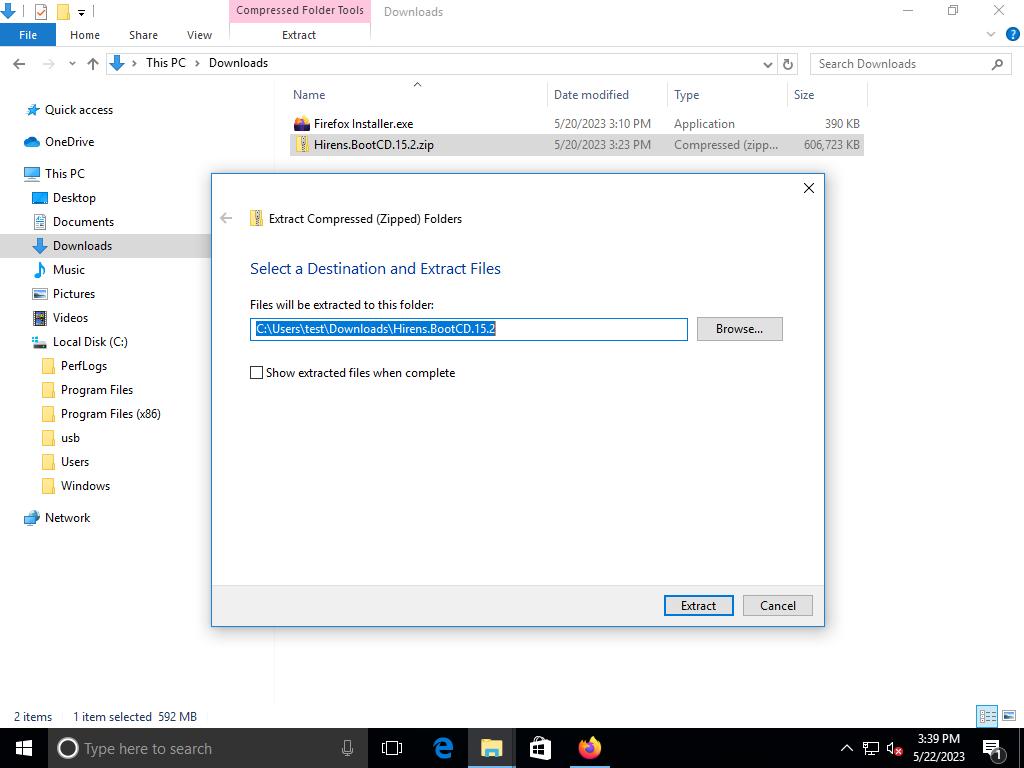Click the Cancel button in the dialog
The image size is (1024, 768).
pos(777,605)
